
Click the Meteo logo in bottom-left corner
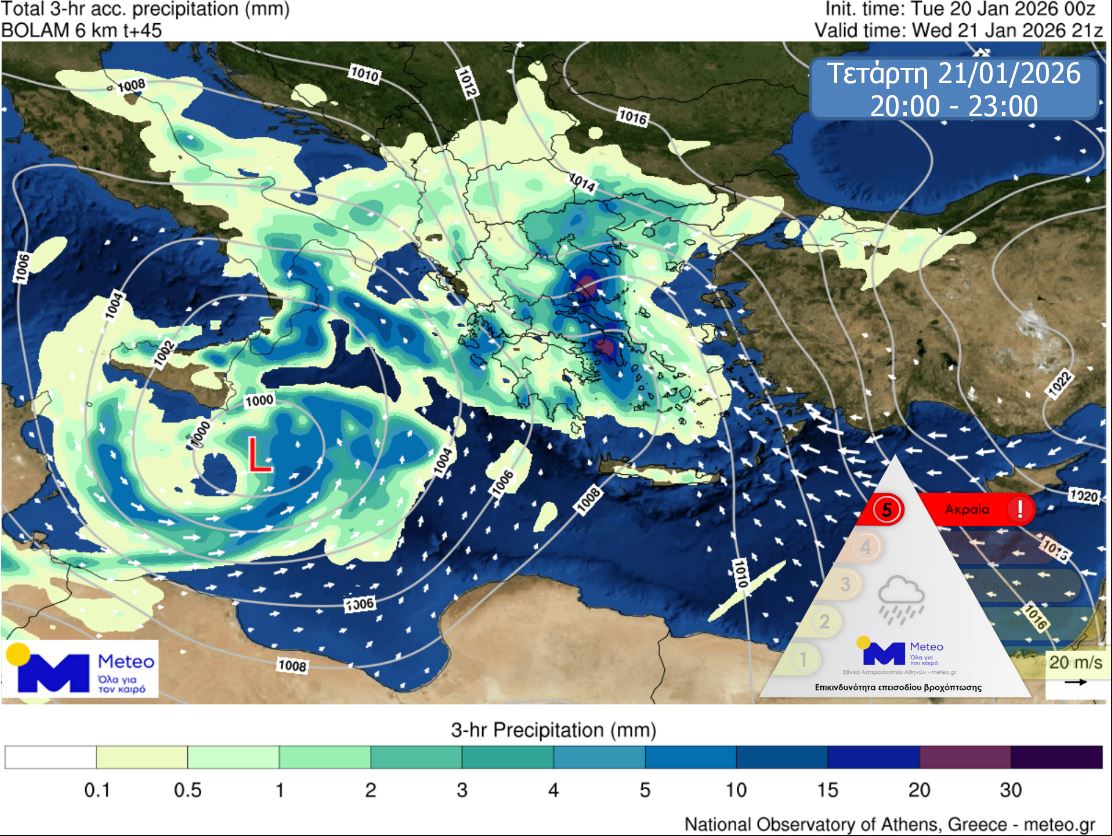80,669
